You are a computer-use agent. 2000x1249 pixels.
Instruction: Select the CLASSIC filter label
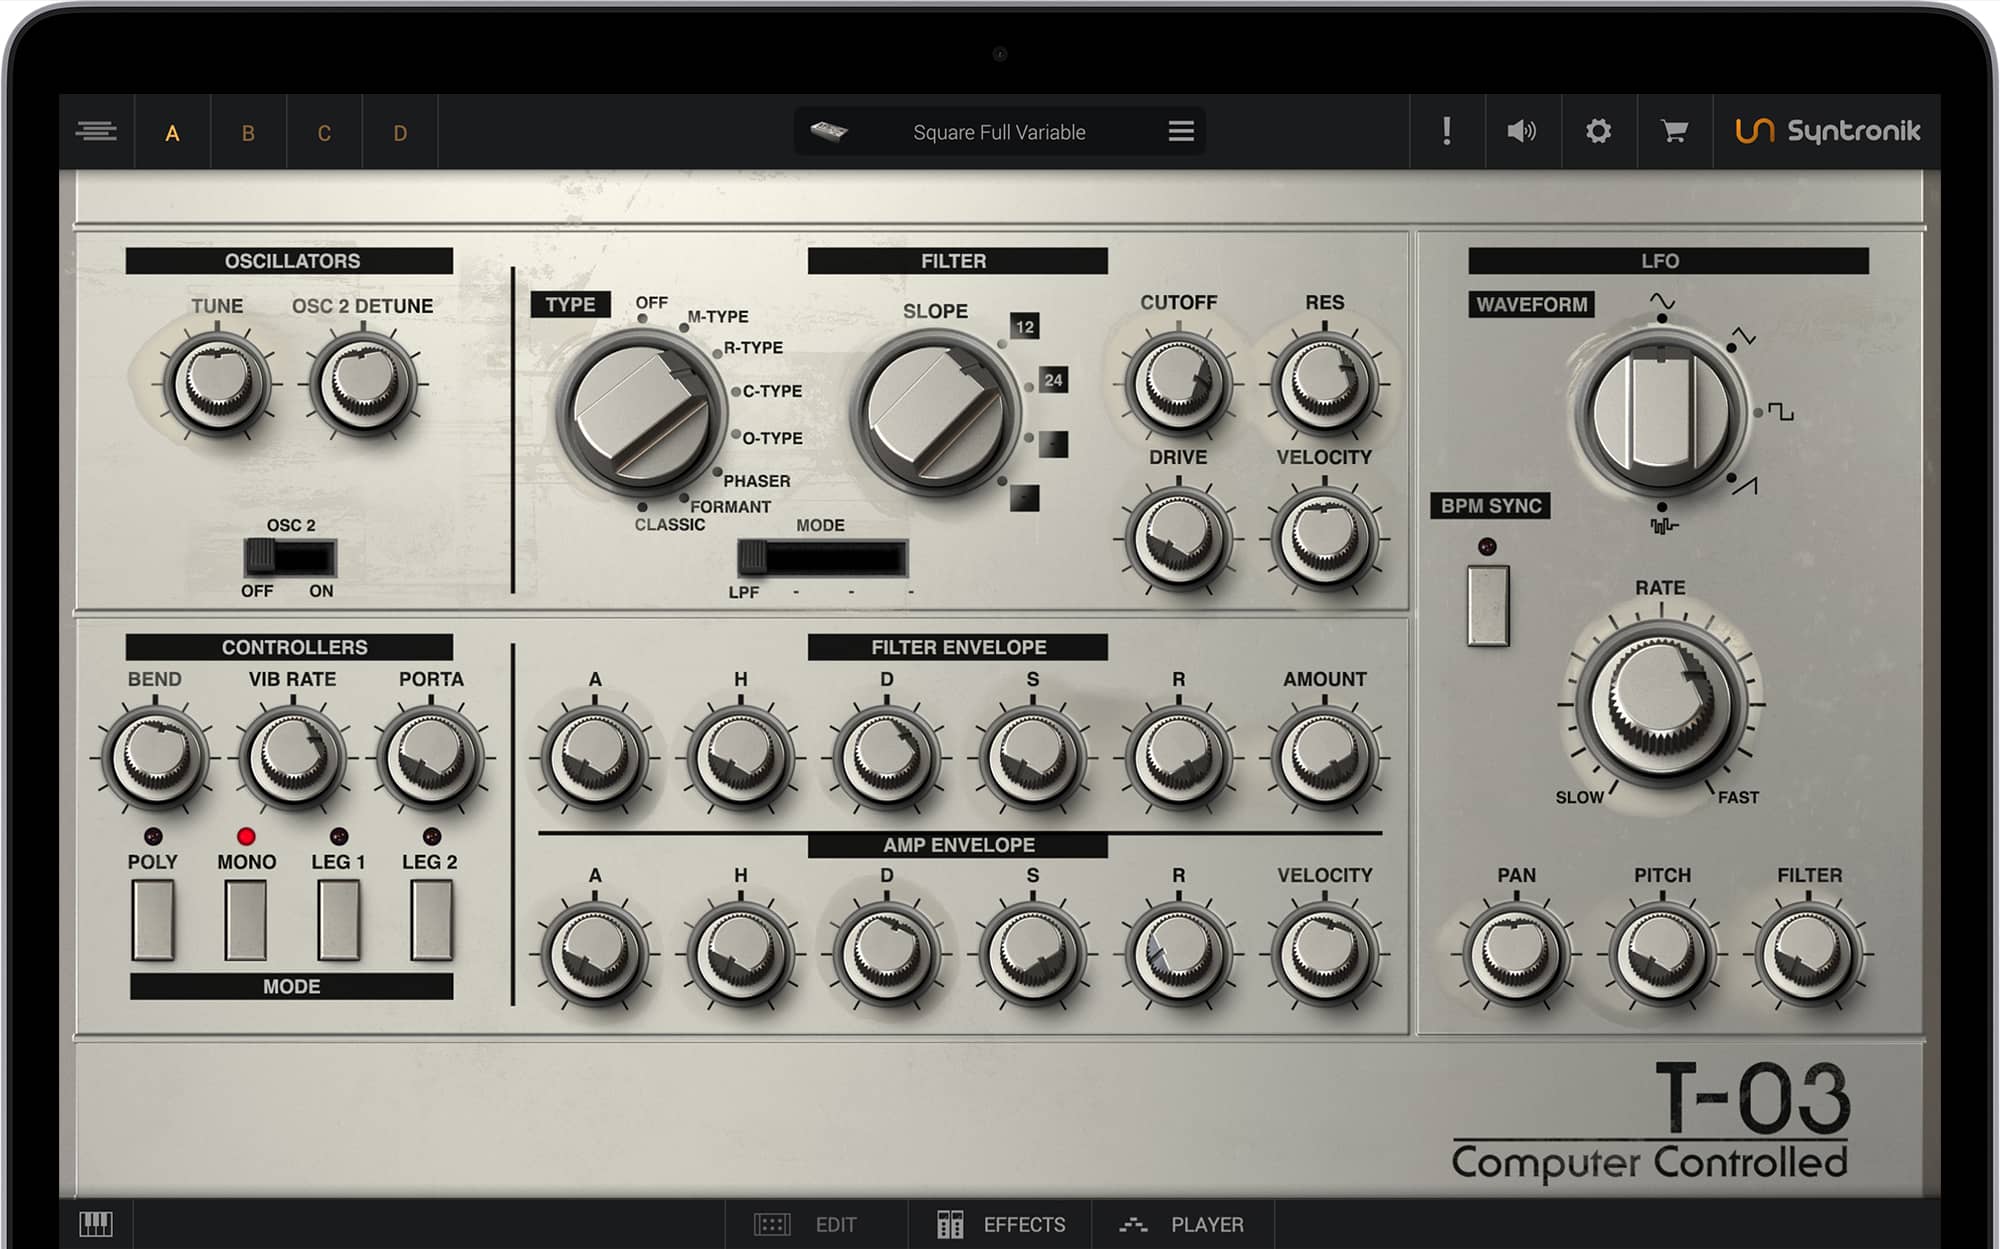(669, 525)
